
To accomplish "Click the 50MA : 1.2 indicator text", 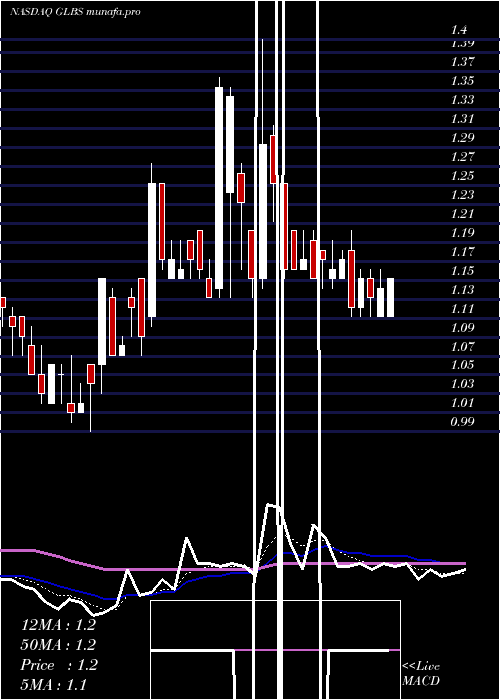I will [58, 645].
